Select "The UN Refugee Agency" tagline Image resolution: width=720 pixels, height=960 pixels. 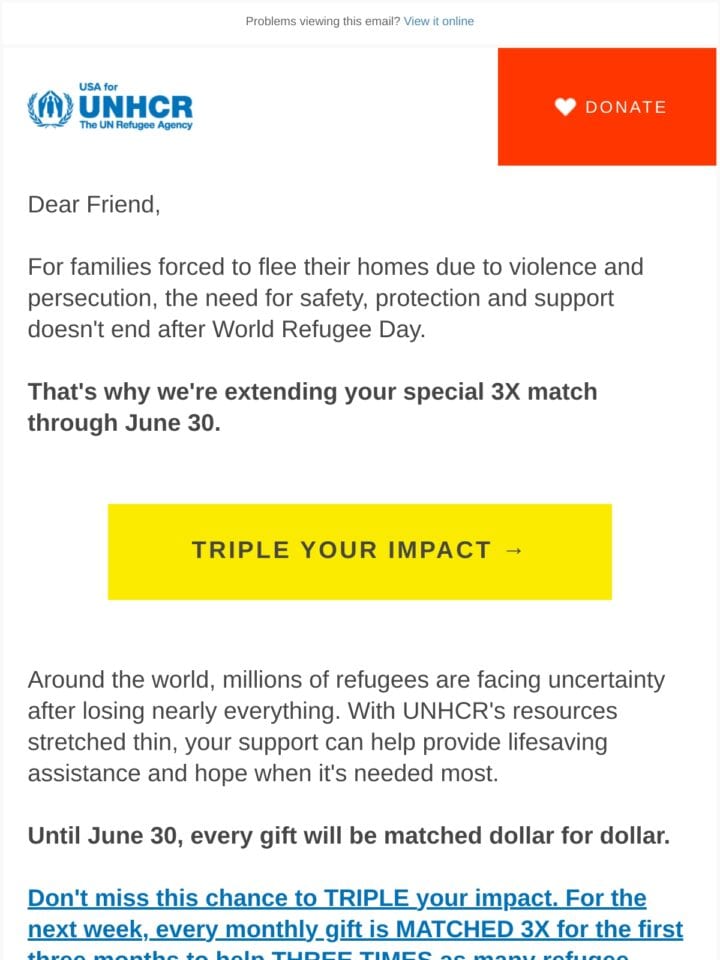pyautogui.click(x=136, y=125)
